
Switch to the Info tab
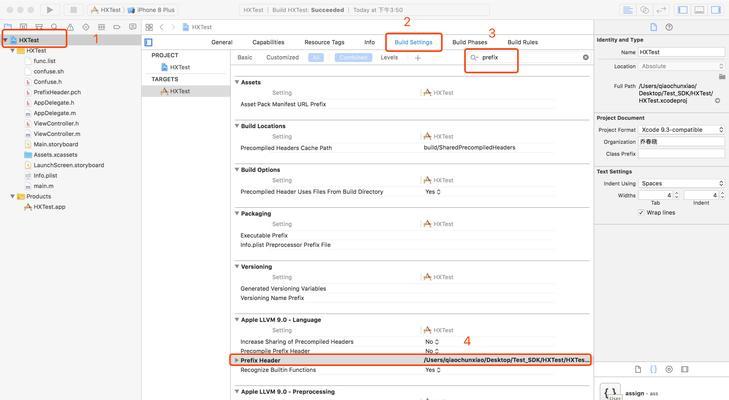pyautogui.click(x=370, y=42)
